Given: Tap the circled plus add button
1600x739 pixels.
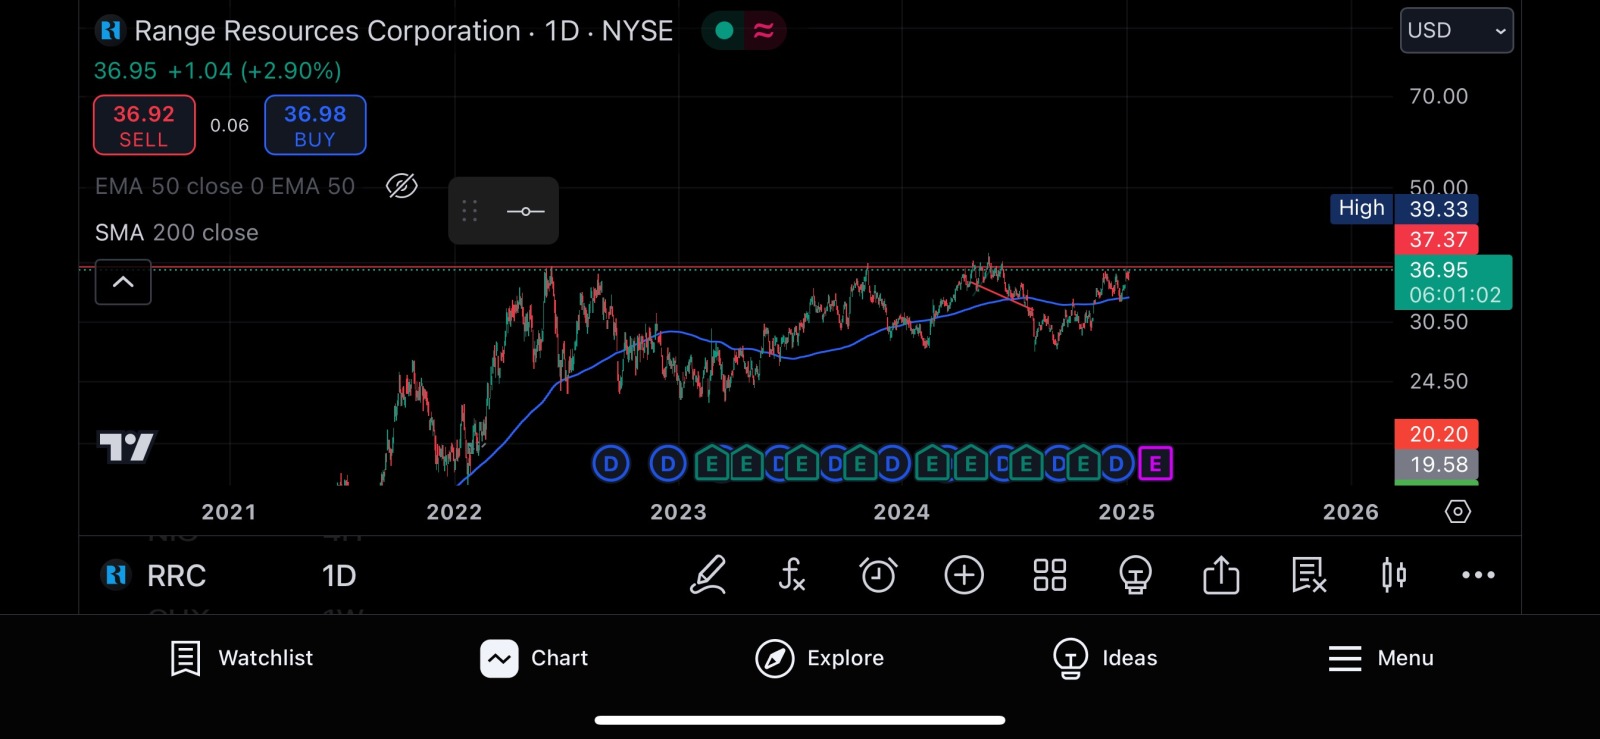Looking at the screenshot, I should point(964,575).
